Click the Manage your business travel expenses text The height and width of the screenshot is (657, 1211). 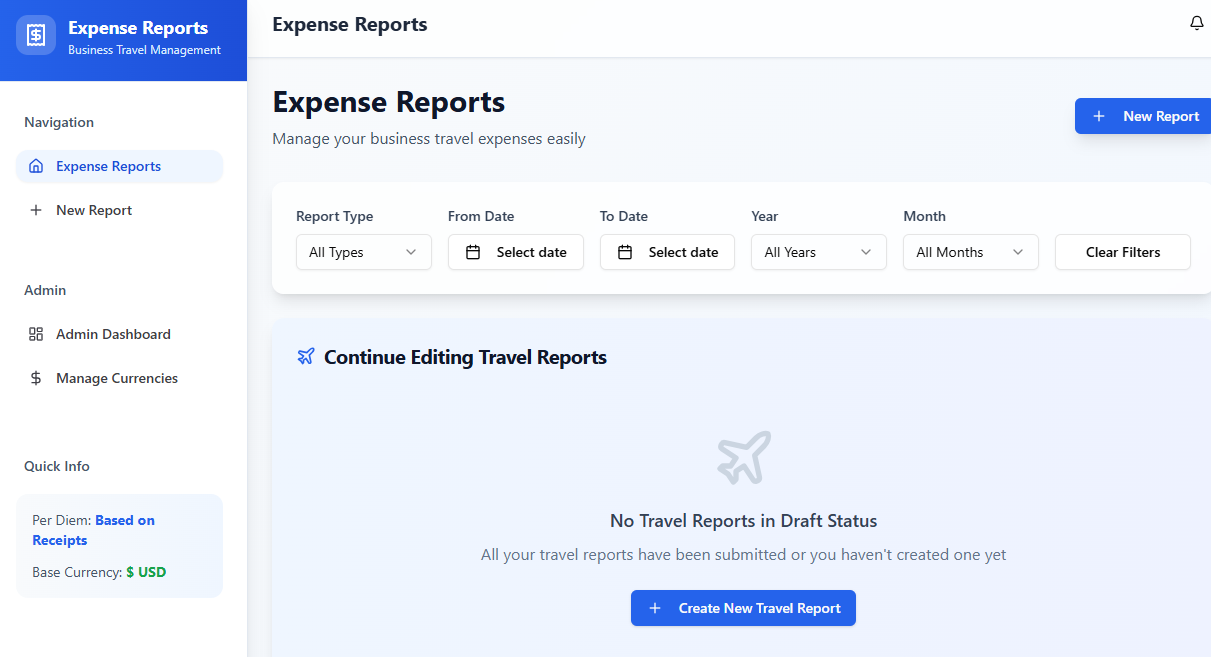(x=429, y=139)
